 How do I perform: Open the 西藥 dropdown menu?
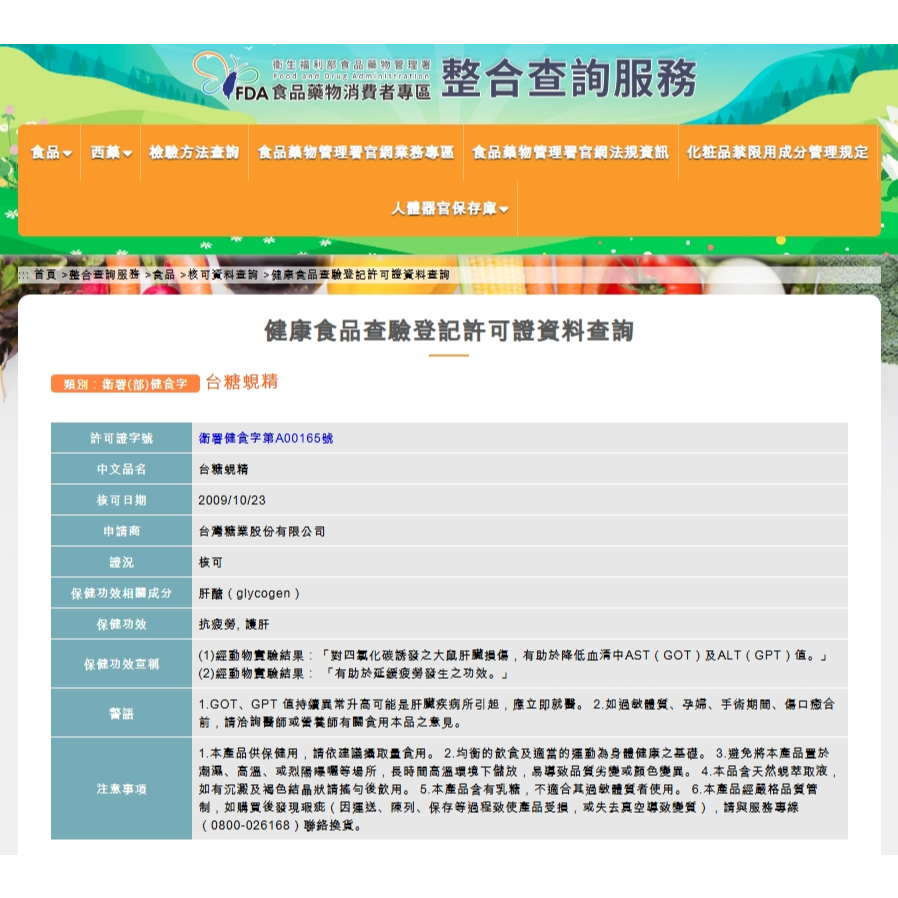click(x=111, y=152)
